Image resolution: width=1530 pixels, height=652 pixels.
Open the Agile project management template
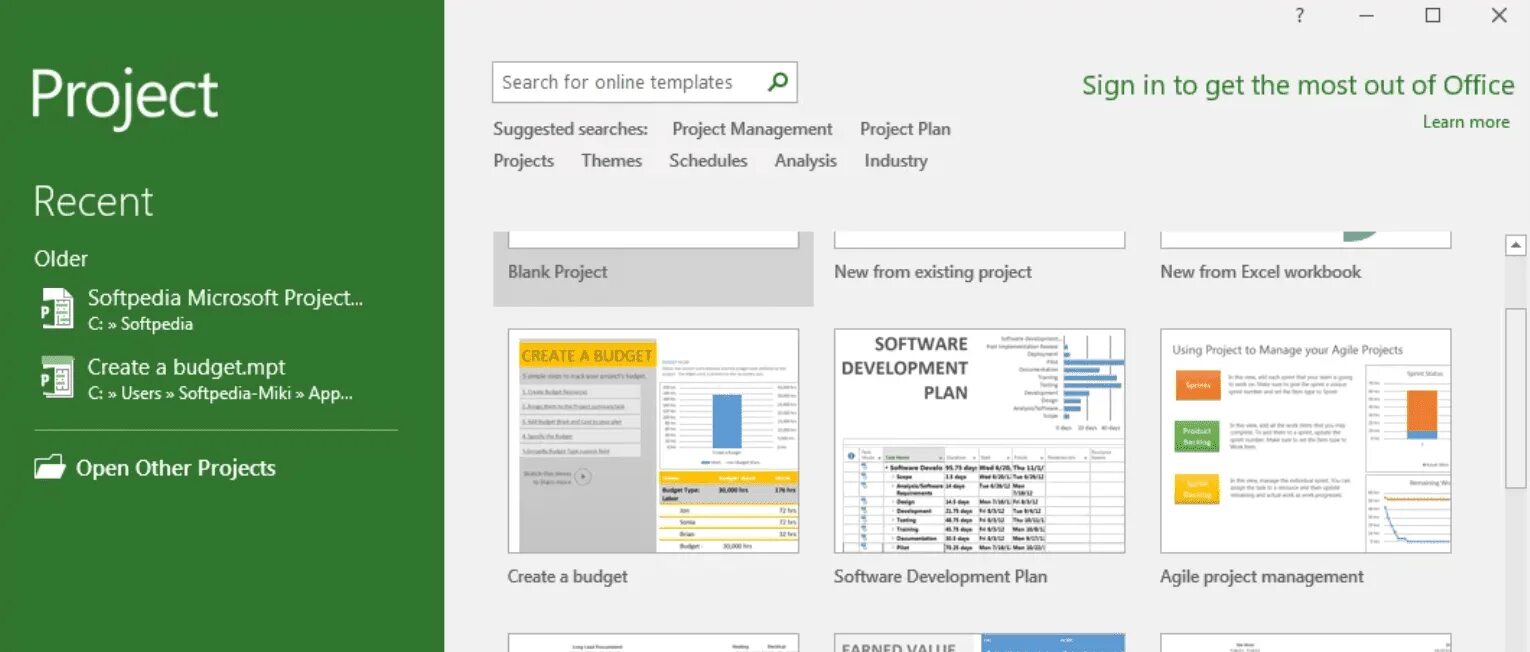coord(1303,440)
